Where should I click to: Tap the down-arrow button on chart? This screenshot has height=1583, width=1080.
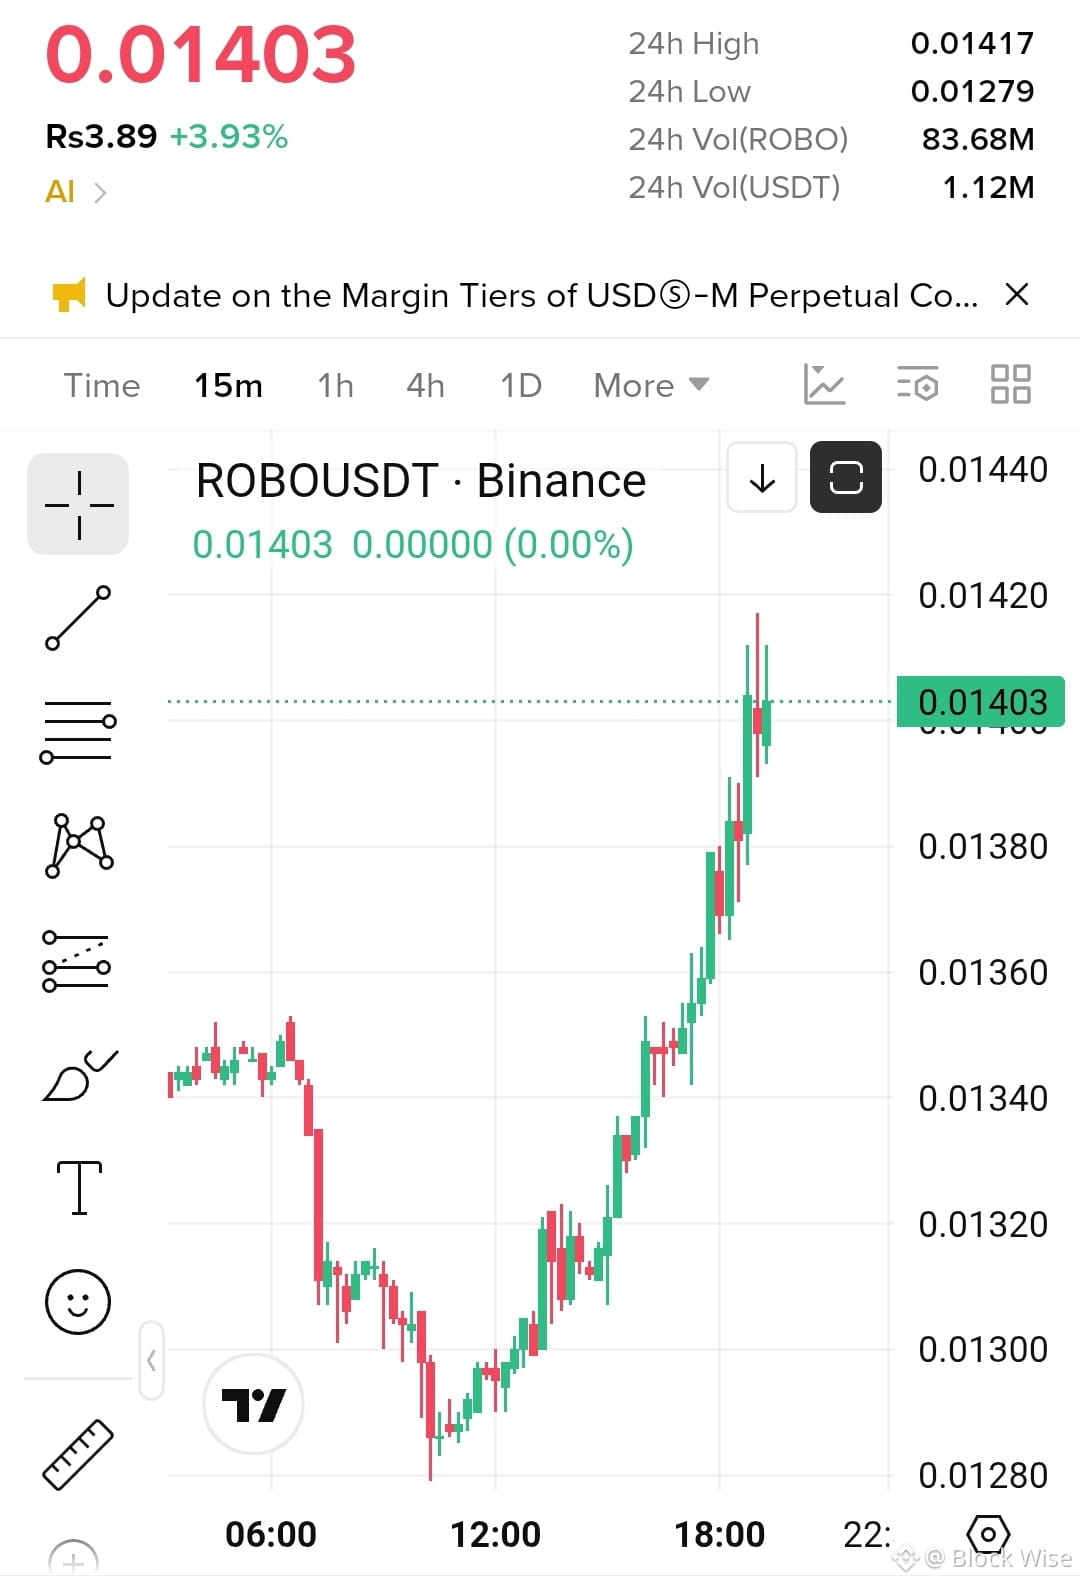tap(762, 477)
